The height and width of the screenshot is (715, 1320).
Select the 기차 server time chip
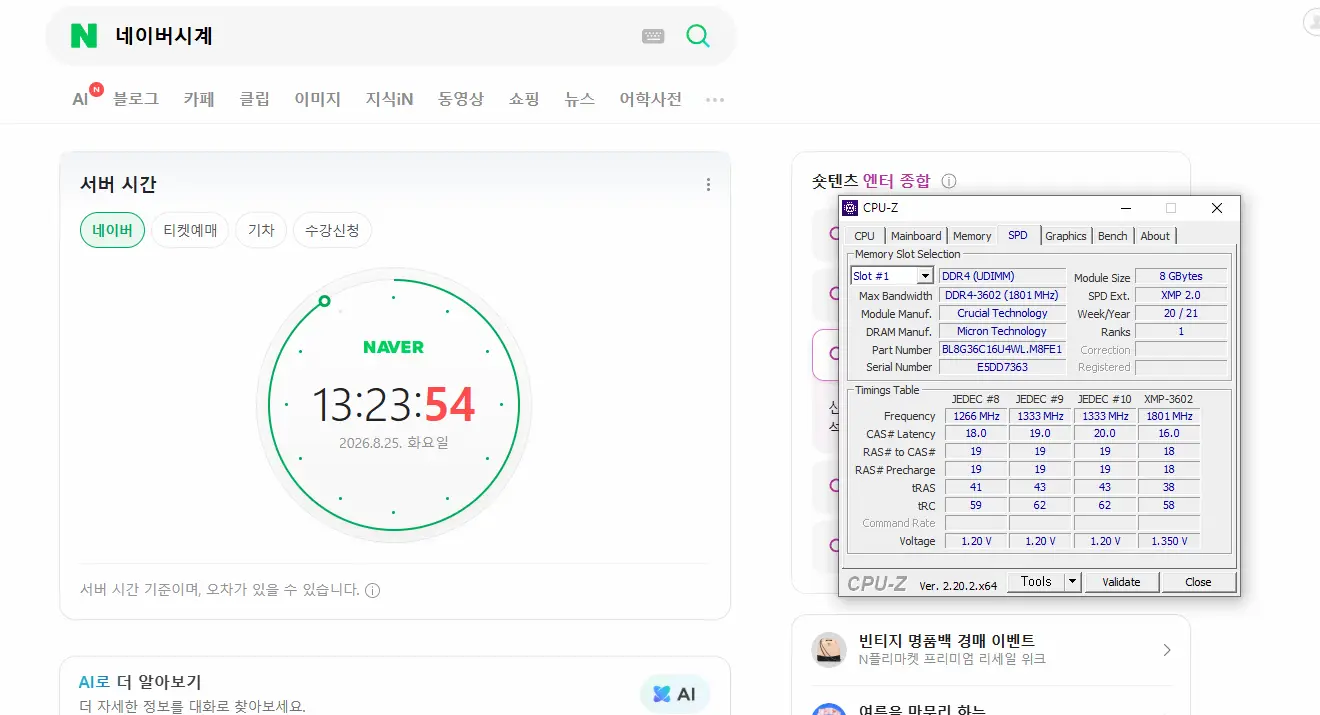pyautogui.click(x=261, y=230)
